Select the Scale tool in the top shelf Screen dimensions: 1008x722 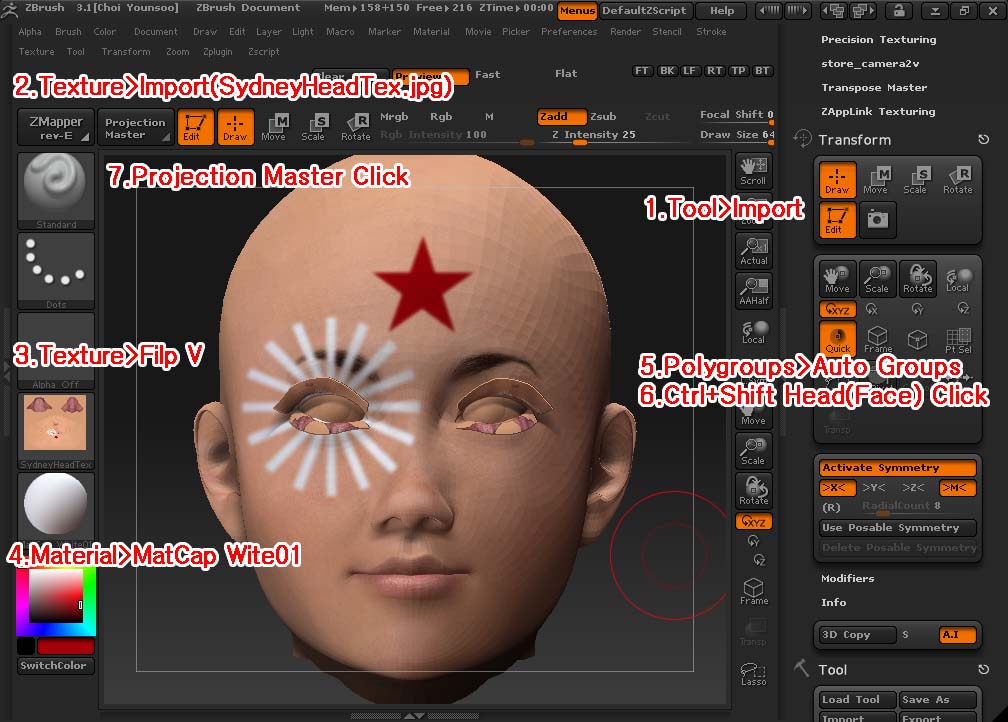314,127
